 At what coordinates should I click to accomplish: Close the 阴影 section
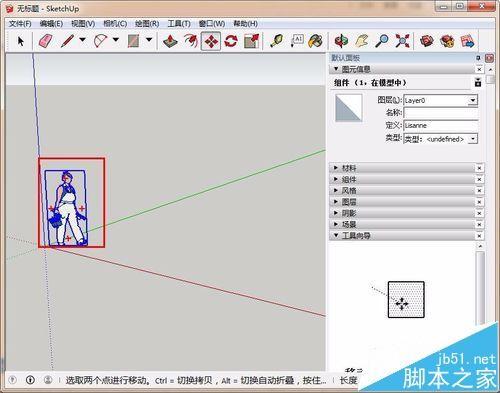[479, 213]
